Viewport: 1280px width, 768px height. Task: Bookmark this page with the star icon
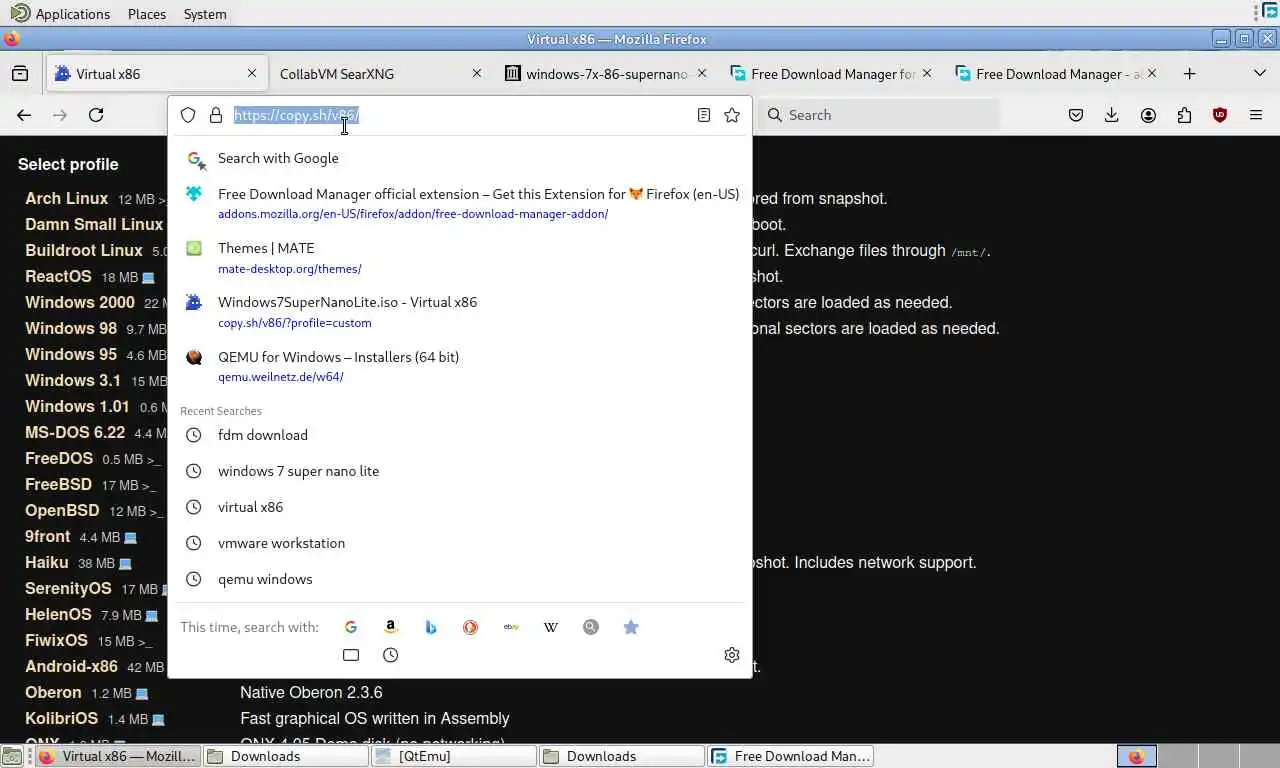pyautogui.click(x=732, y=115)
